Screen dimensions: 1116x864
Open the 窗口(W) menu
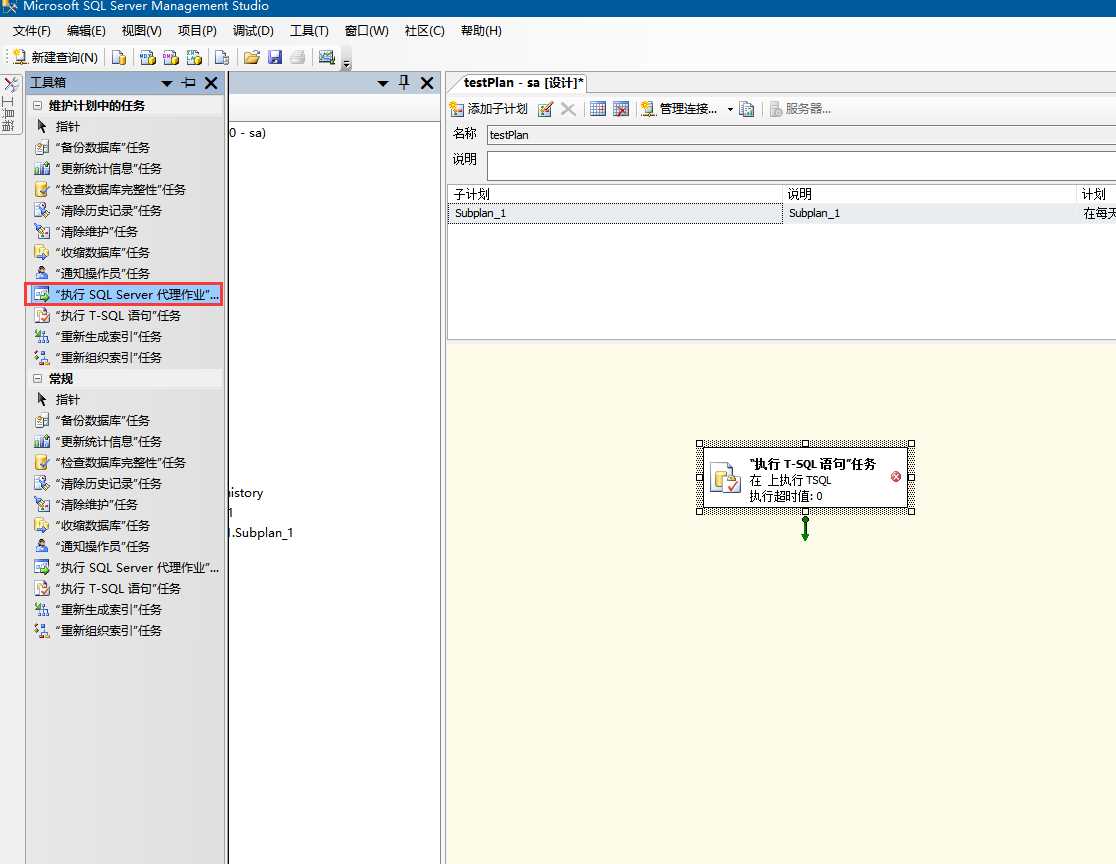(367, 31)
